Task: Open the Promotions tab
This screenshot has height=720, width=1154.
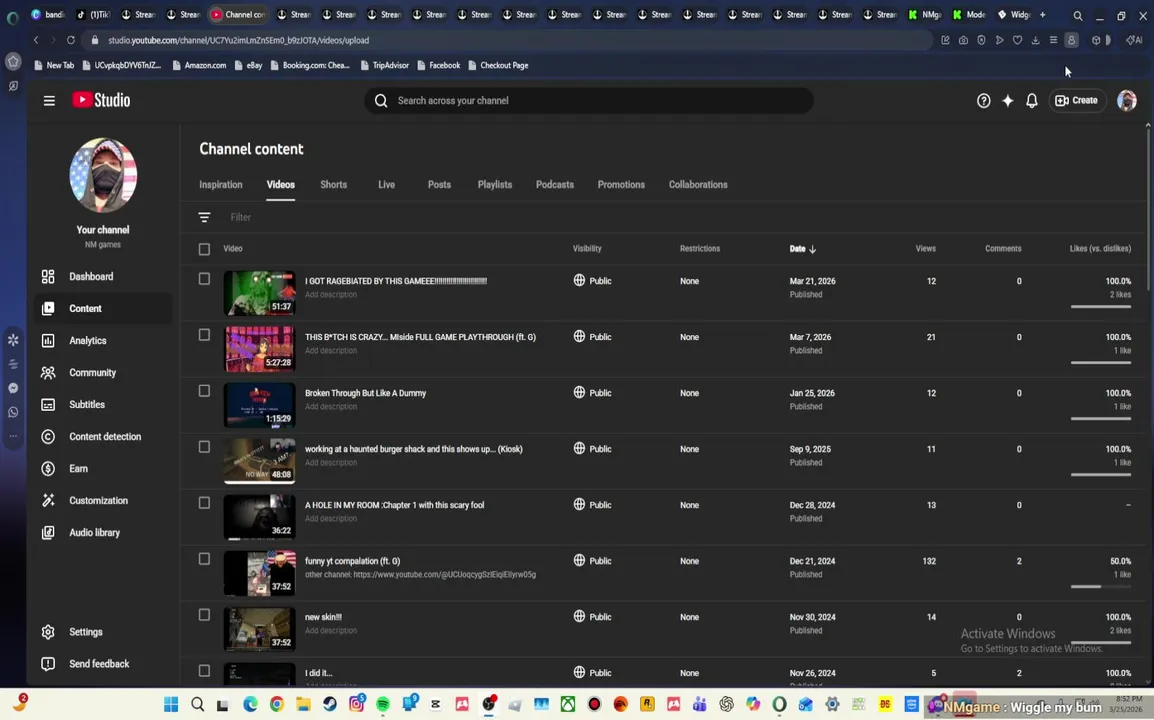Action: coord(621,185)
